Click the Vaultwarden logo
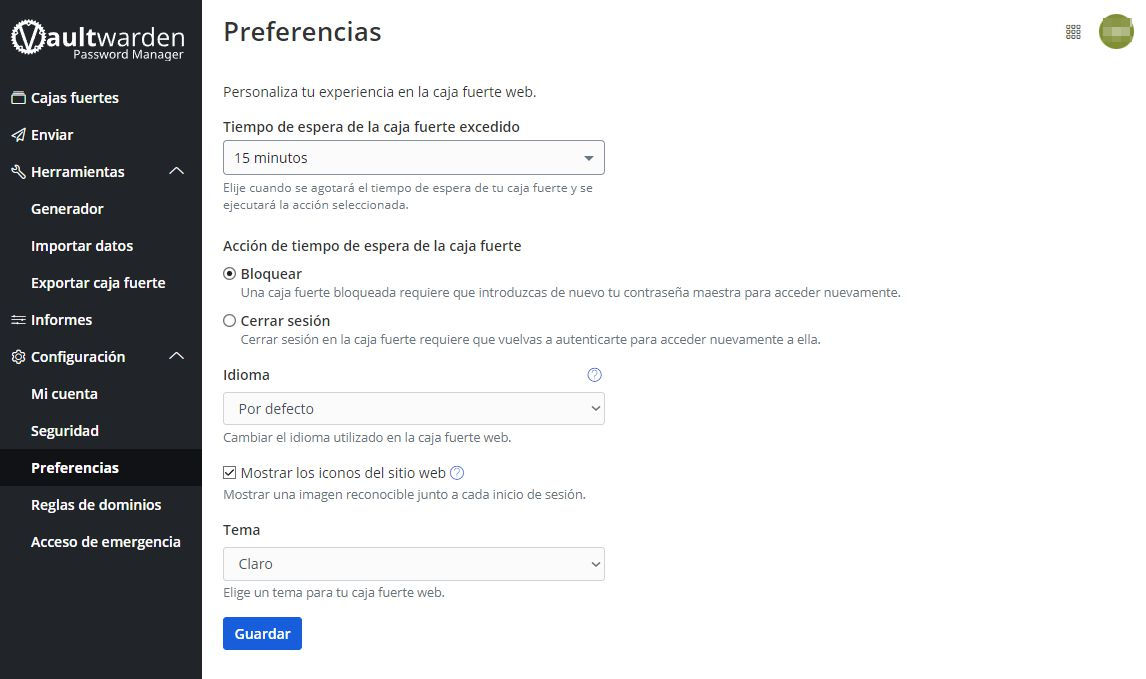 coord(98,40)
